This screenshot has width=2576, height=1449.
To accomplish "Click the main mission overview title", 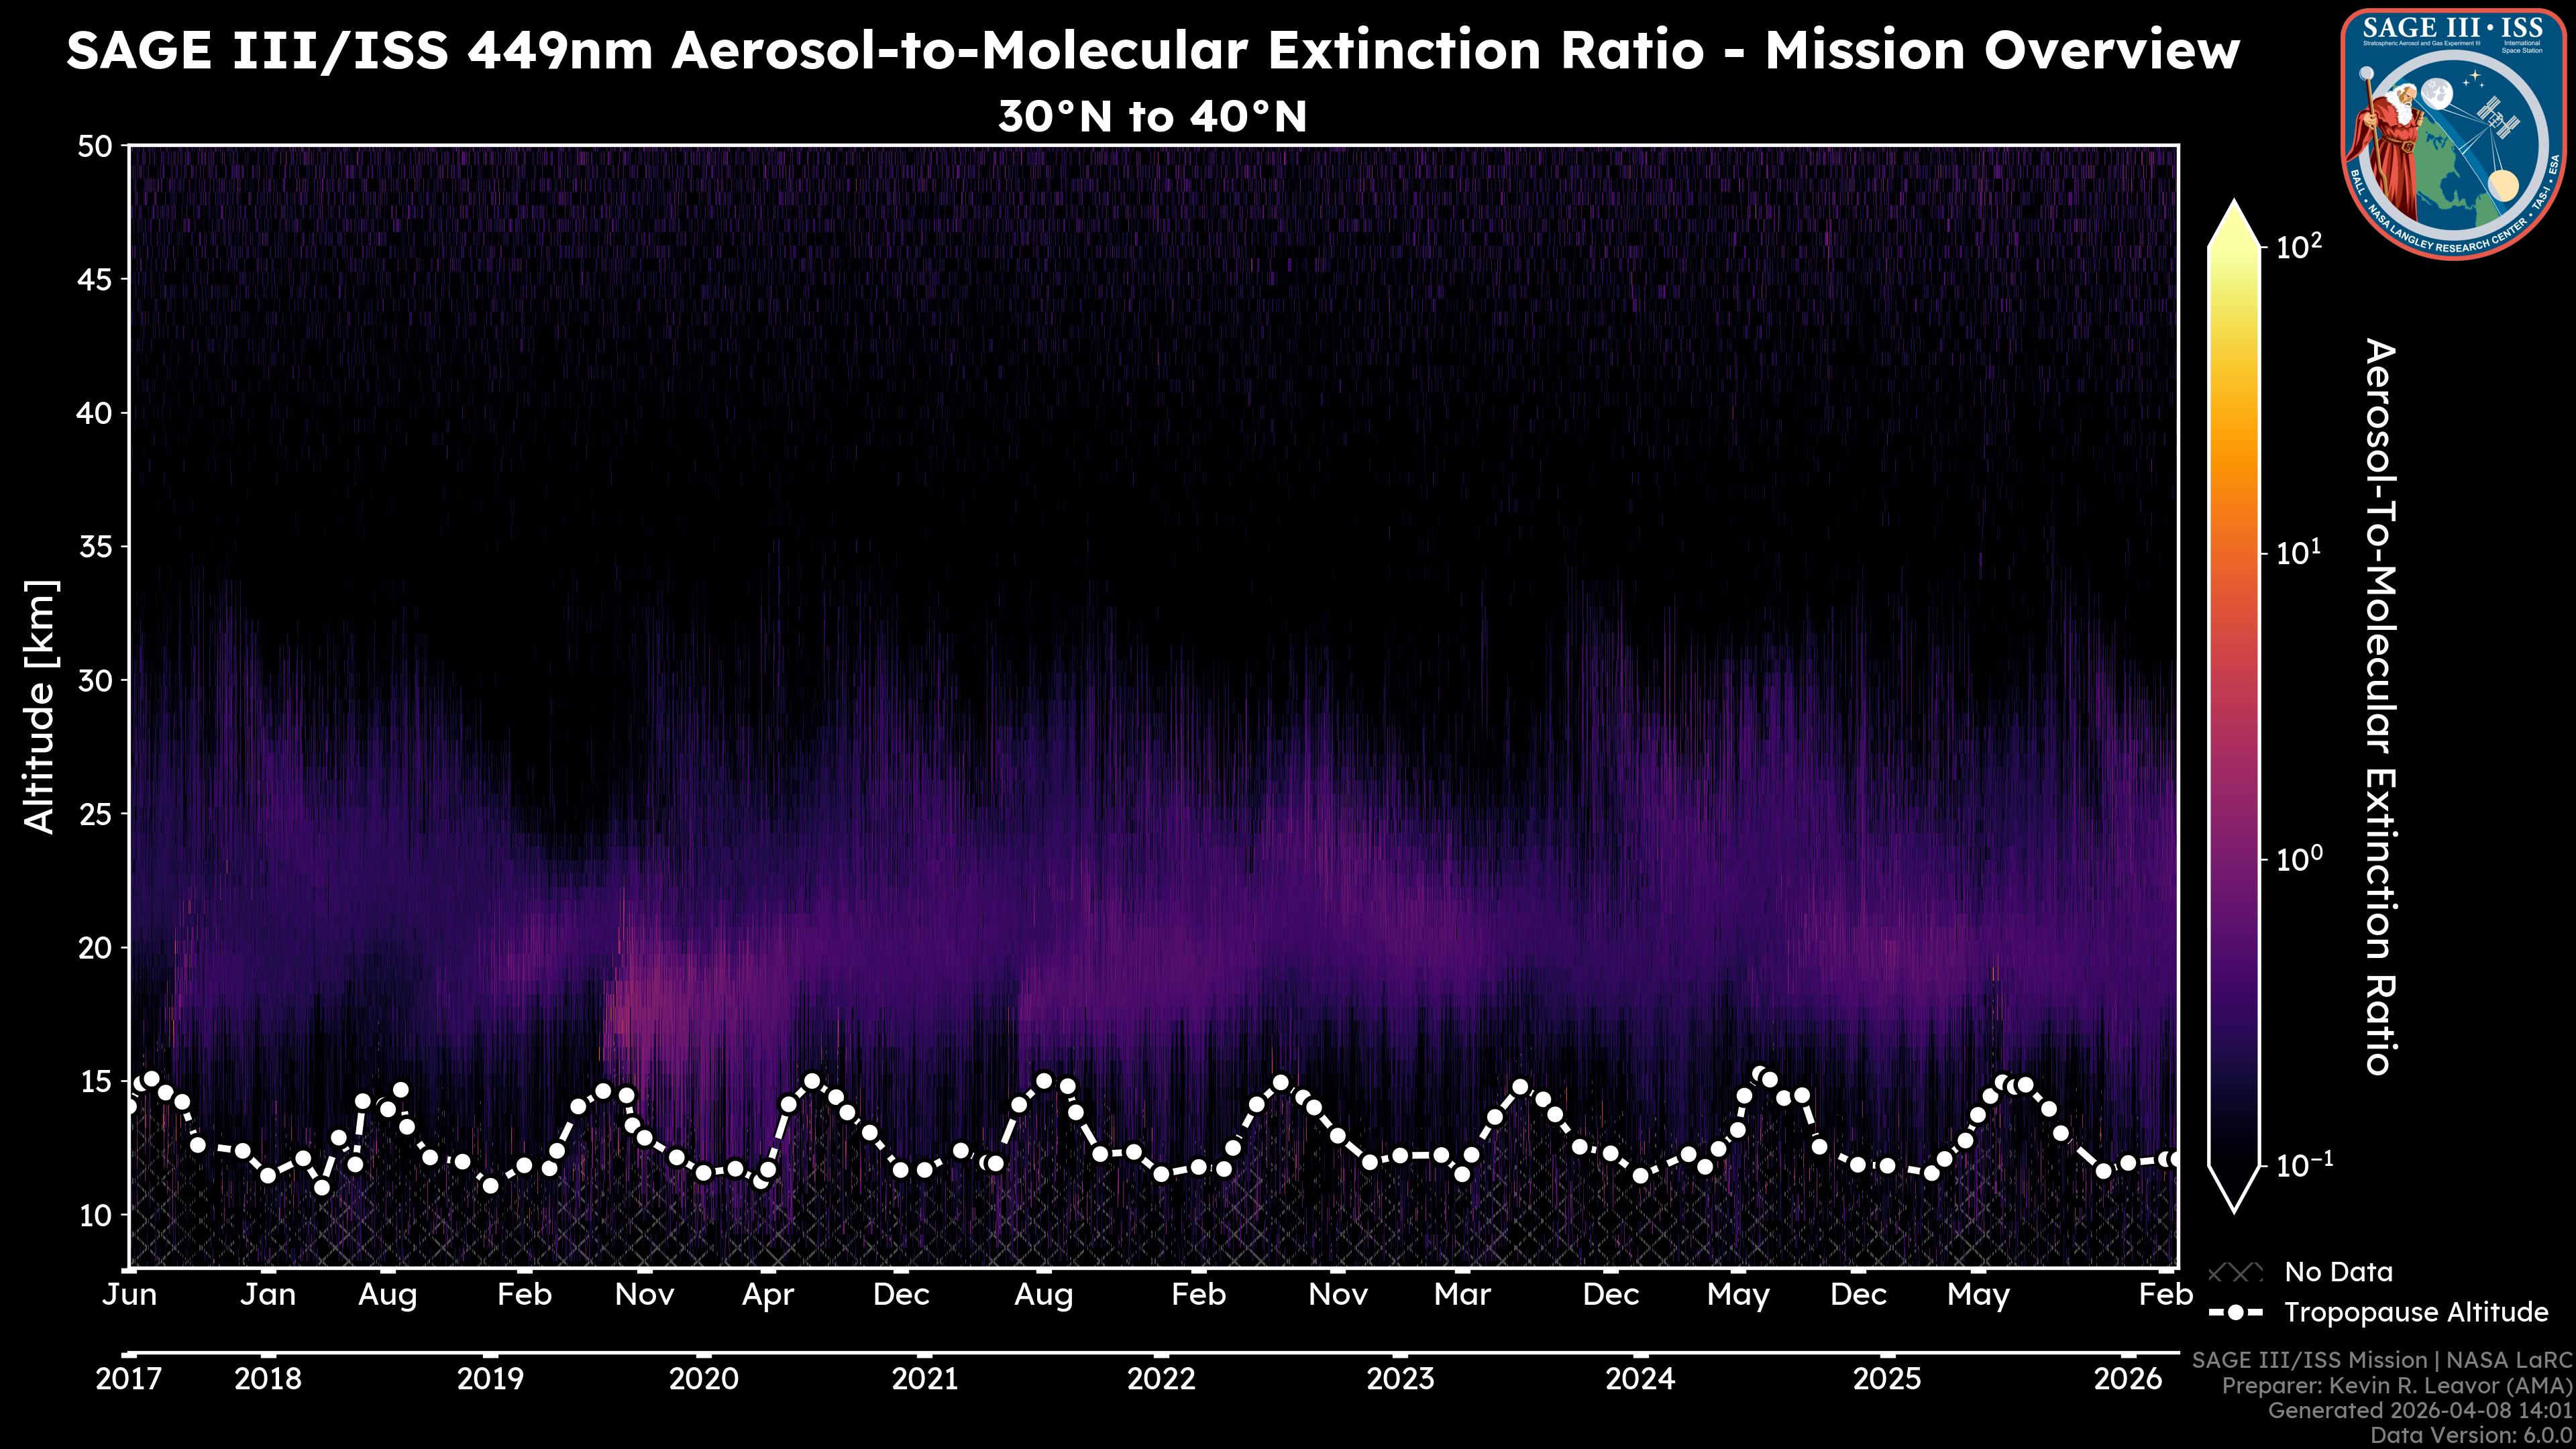I will 1152,50.
